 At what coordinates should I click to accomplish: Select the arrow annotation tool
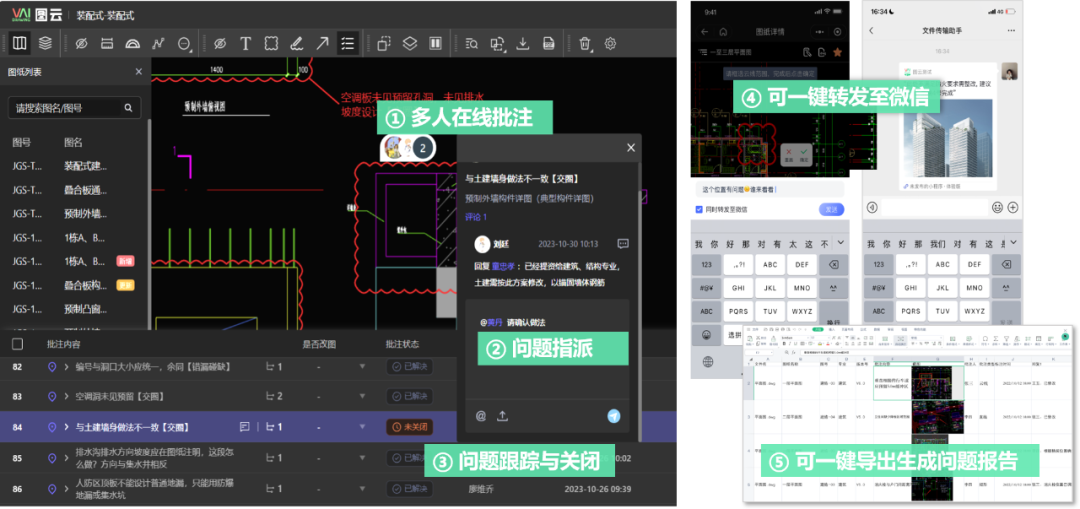(x=322, y=44)
